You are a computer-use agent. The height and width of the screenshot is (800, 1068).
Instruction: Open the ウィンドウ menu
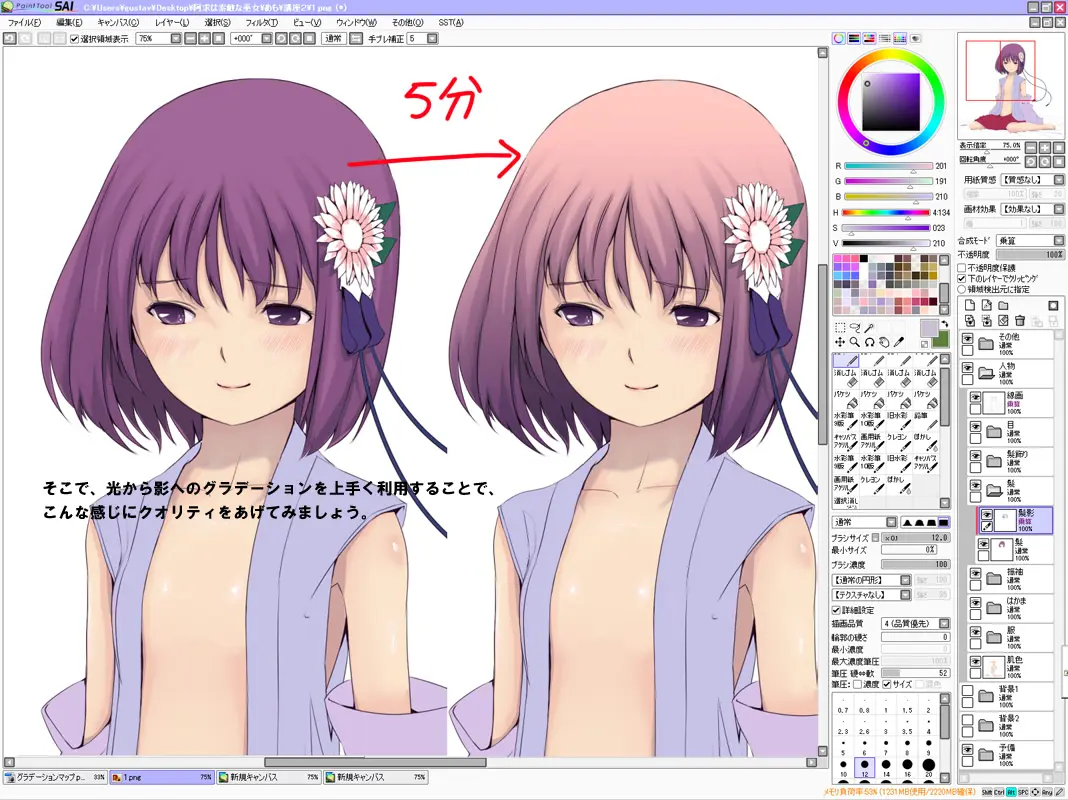[x=356, y=22]
